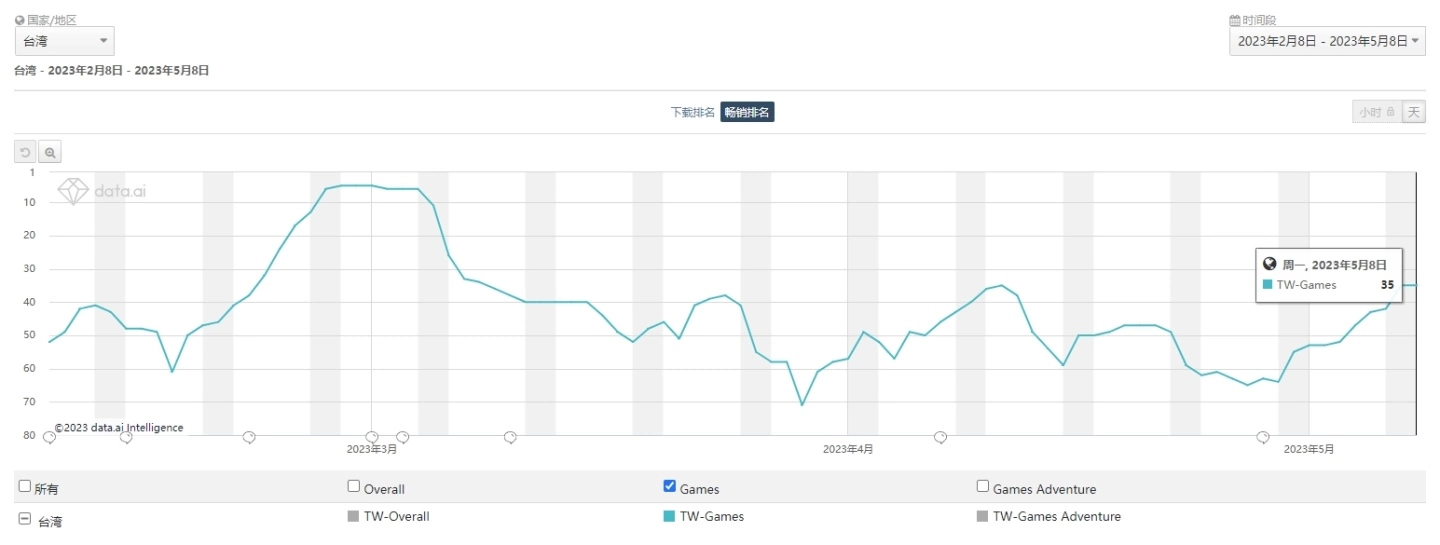This screenshot has width=1440, height=545.
Task: Select the 畅销排名 tab
Action: (x=747, y=112)
